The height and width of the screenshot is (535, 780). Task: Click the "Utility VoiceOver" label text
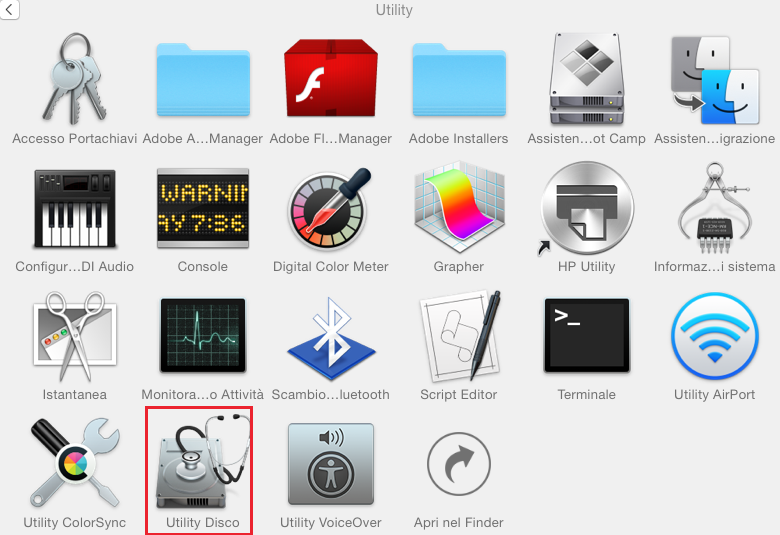point(331,523)
